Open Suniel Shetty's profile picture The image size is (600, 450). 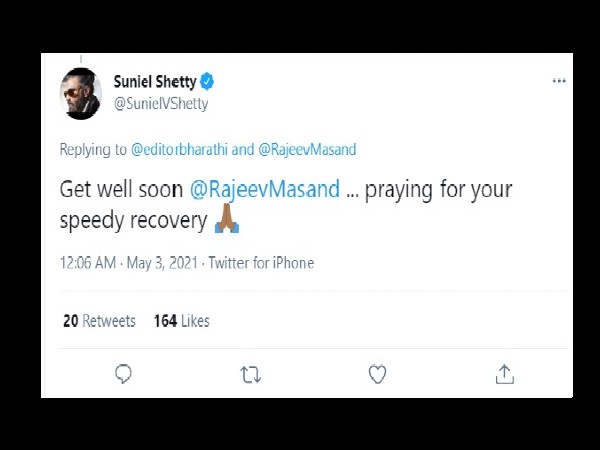tap(81, 94)
